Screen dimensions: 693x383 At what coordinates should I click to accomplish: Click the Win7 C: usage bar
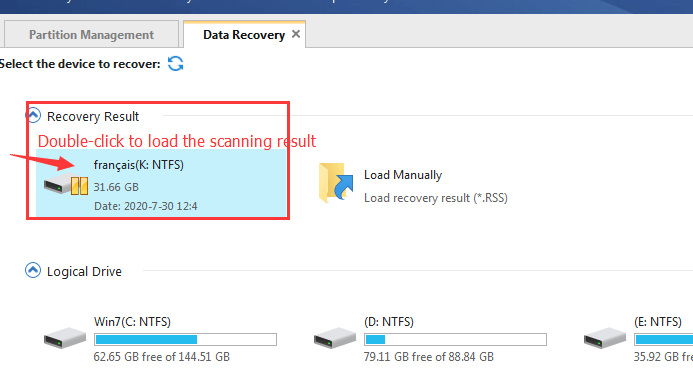[186, 339]
